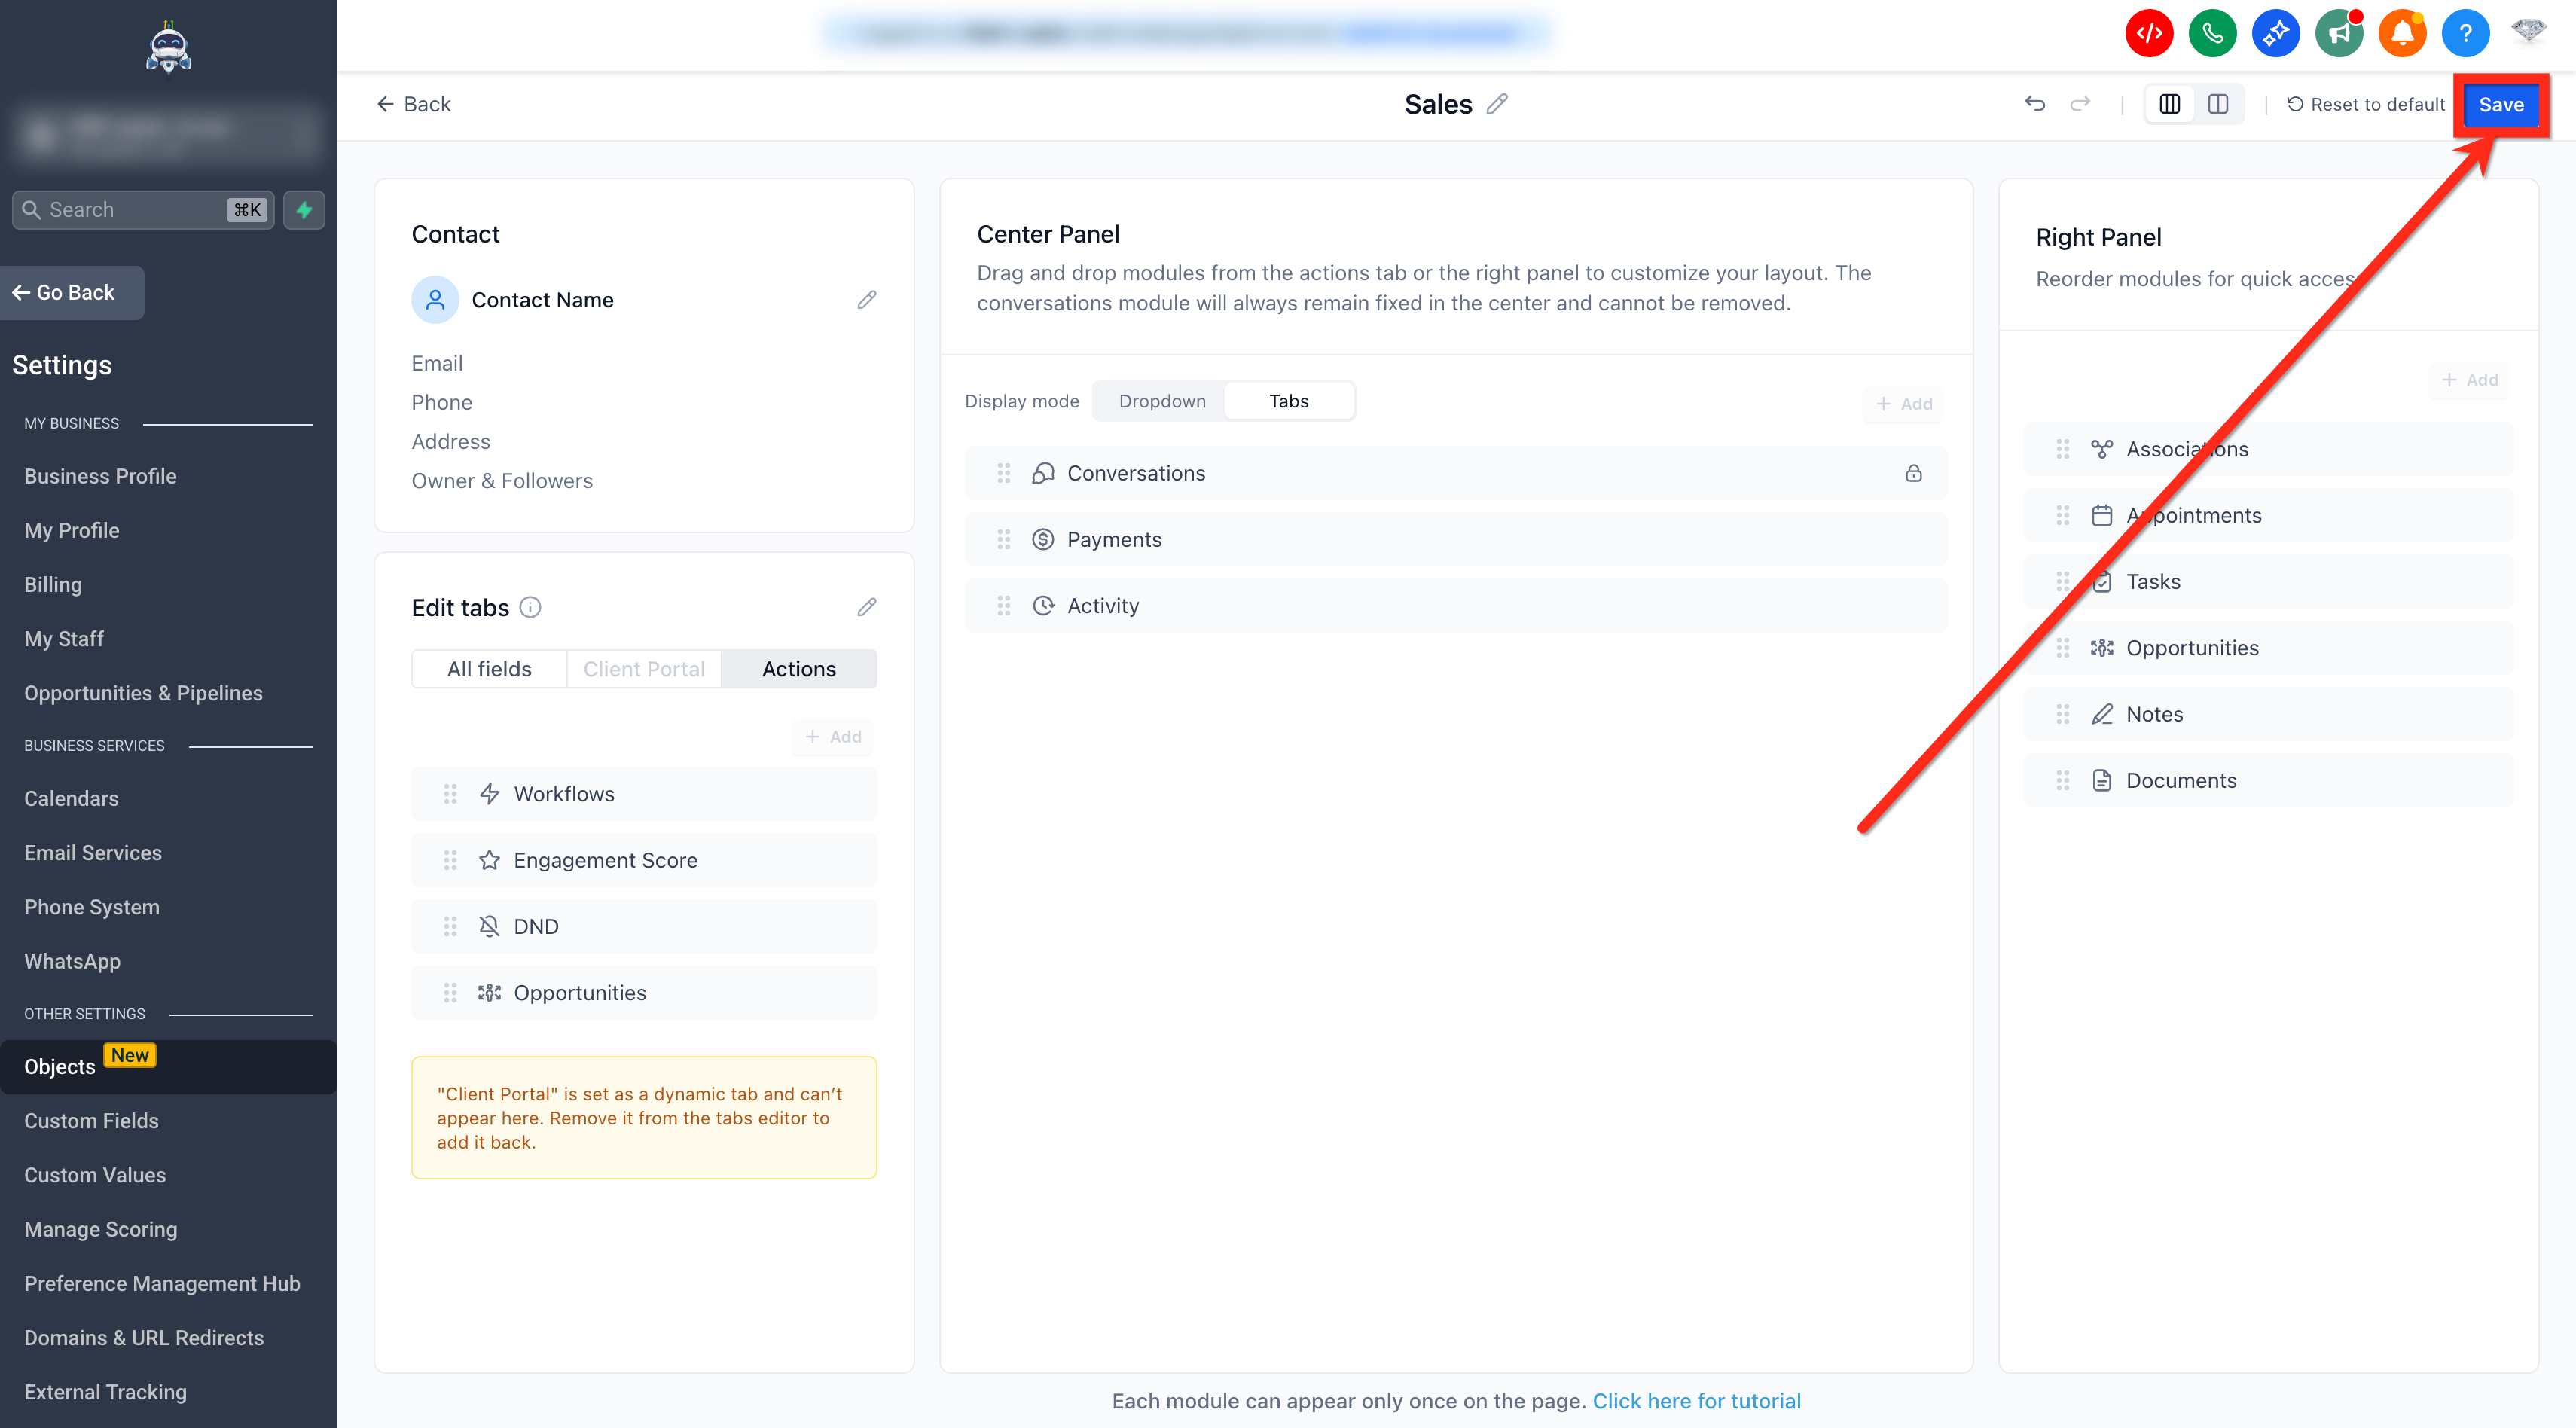The height and width of the screenshot is (1428, 2576).
Task: Click Reset to default
Action: coord(2365,104)
